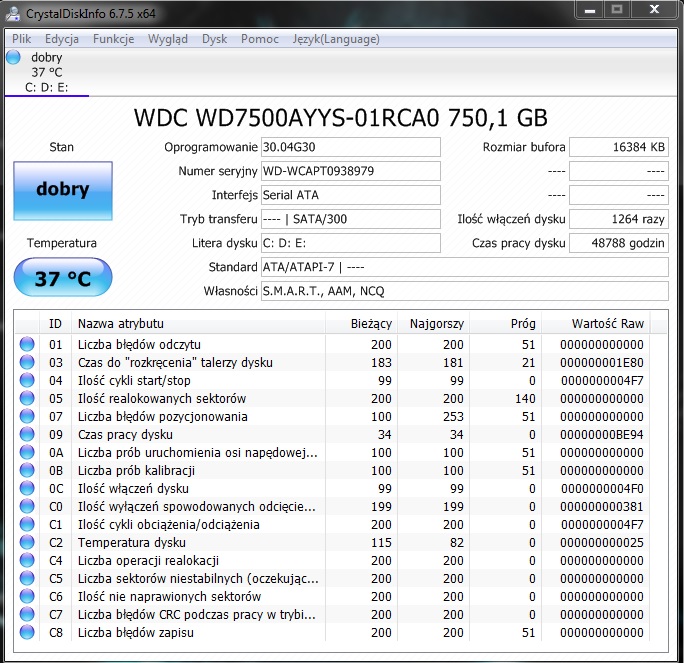Image resolution: width=684 pixels, height=663 pixels.
Task: Click the big dobry health status button
Action: [63, 191]
